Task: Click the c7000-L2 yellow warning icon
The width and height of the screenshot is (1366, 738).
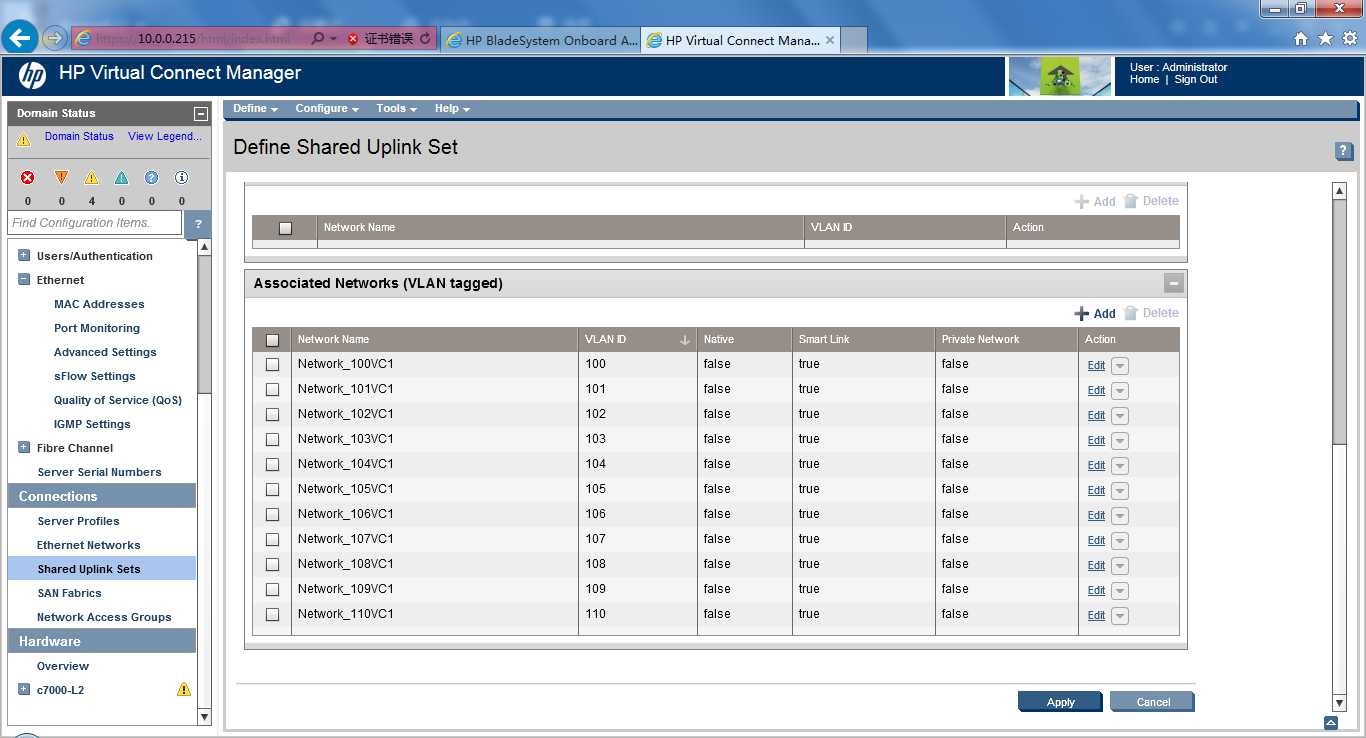Action: point(184,689)
